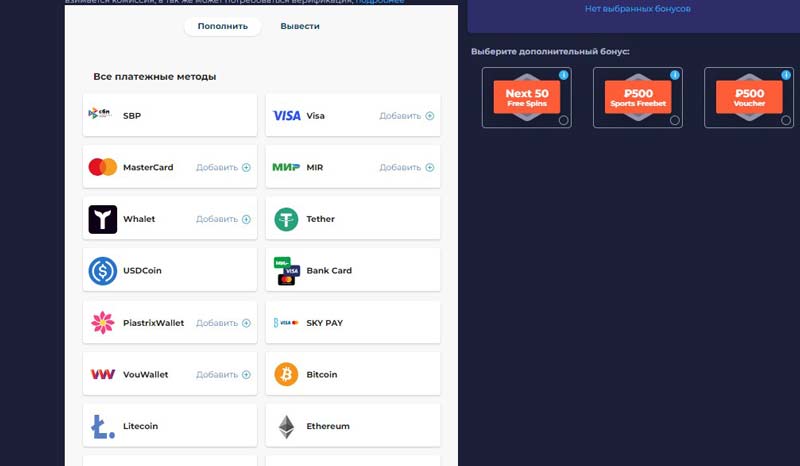The image size is (800, 466).
Task: Open info icon on Next 50 Free Spins
Action: 563,75
